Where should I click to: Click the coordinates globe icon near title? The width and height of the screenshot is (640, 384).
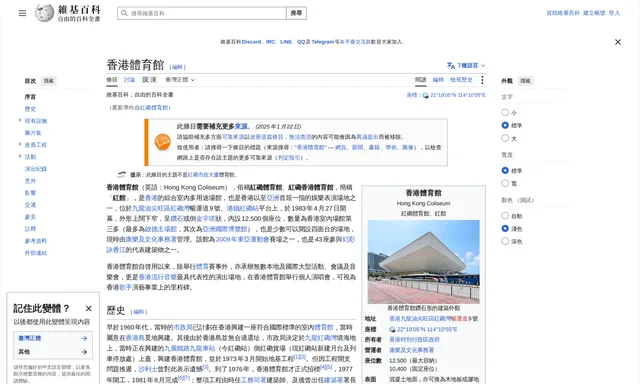[x=425, y=95]
